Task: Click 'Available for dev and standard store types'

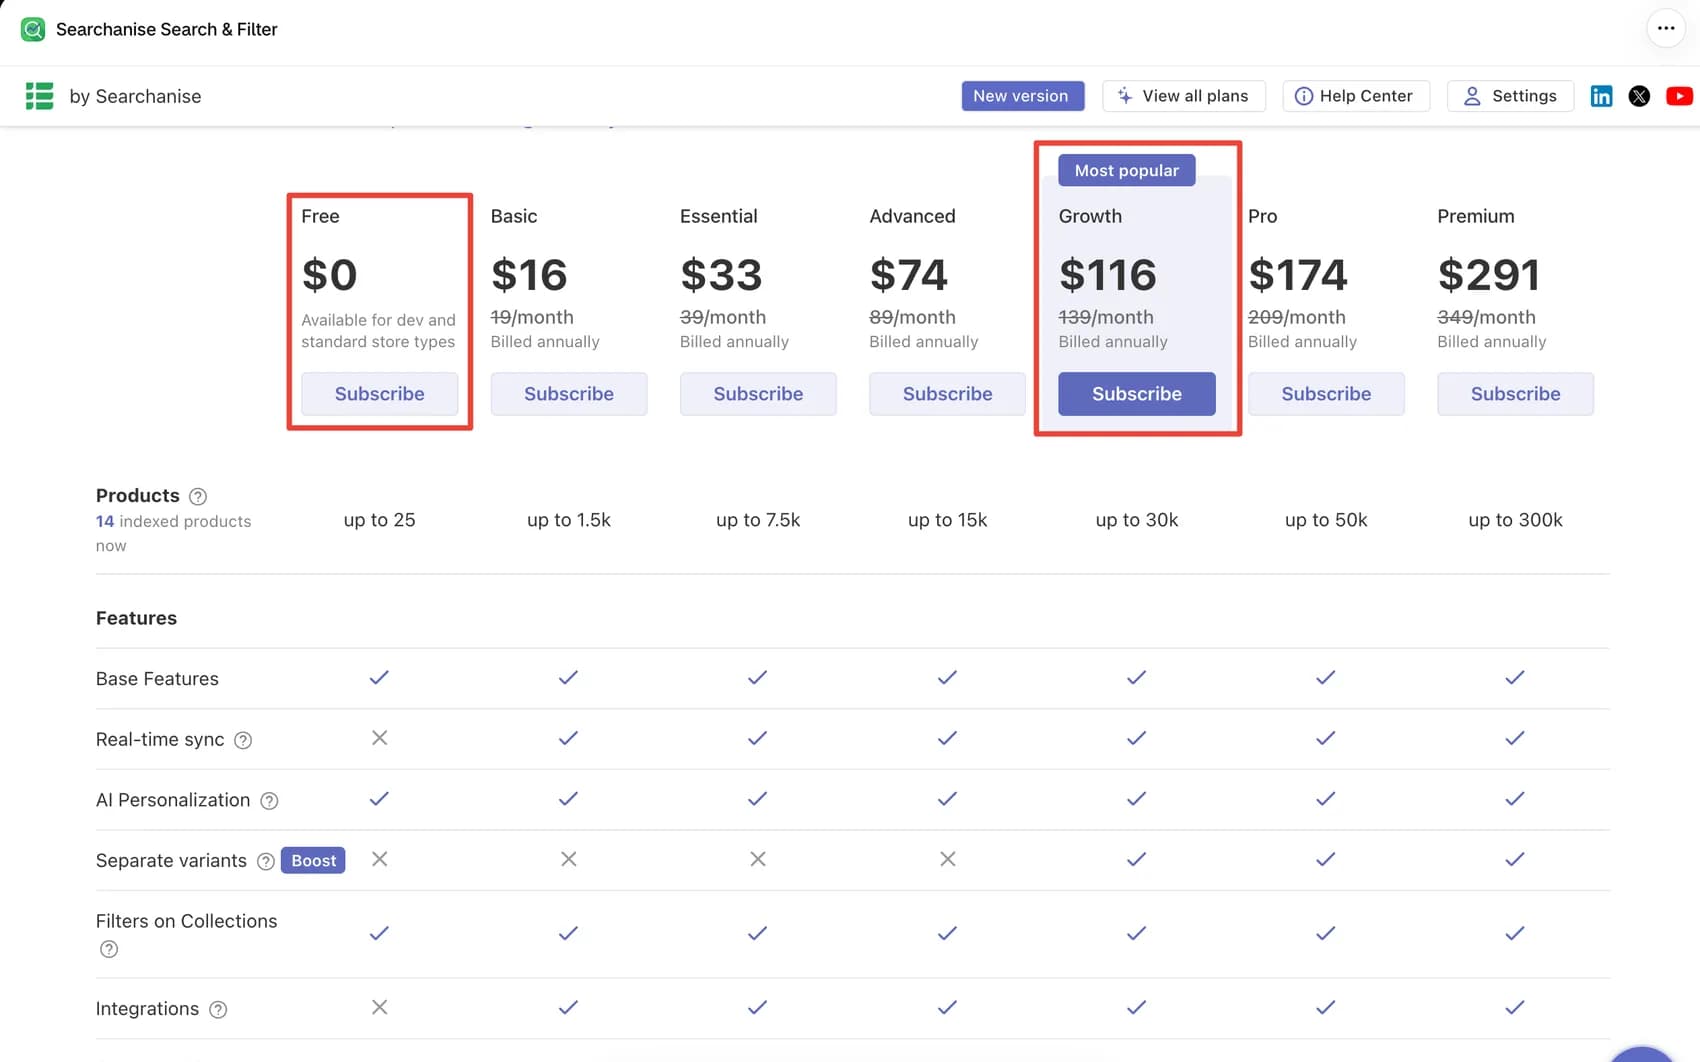Action: tap(378, 331)
